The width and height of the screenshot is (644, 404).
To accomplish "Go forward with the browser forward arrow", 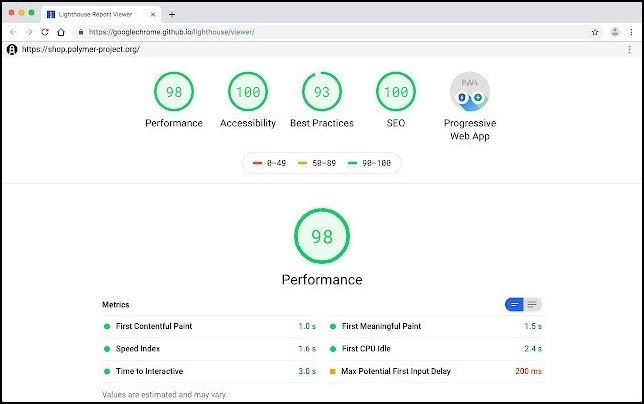I will point(29,32).
